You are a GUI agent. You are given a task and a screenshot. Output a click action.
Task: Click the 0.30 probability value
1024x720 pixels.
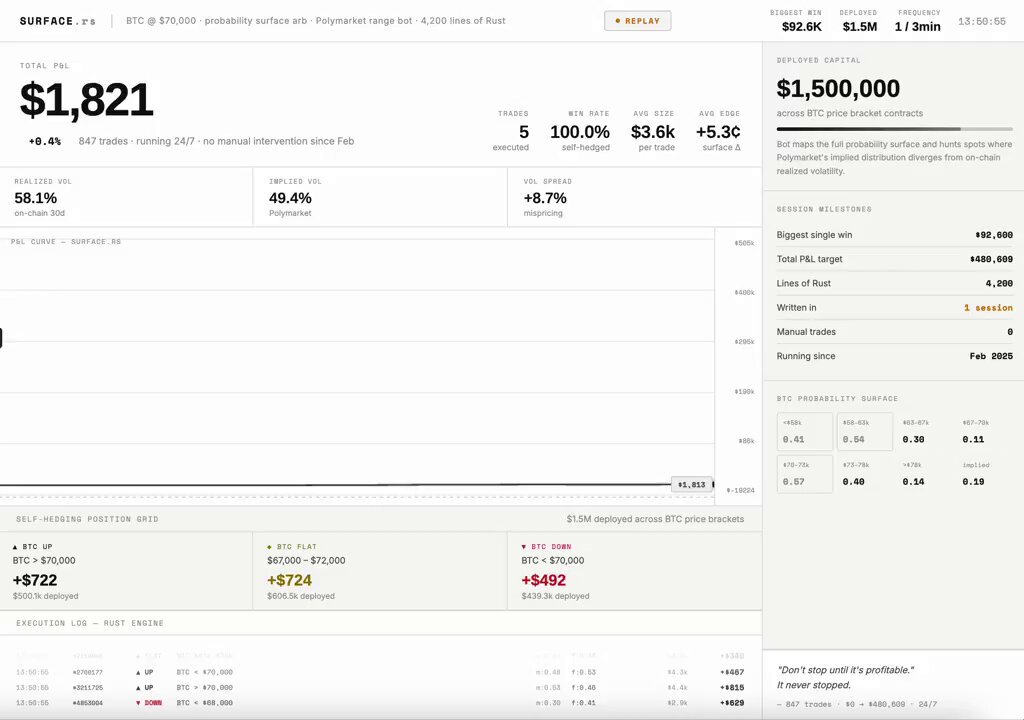coord(913,440)
